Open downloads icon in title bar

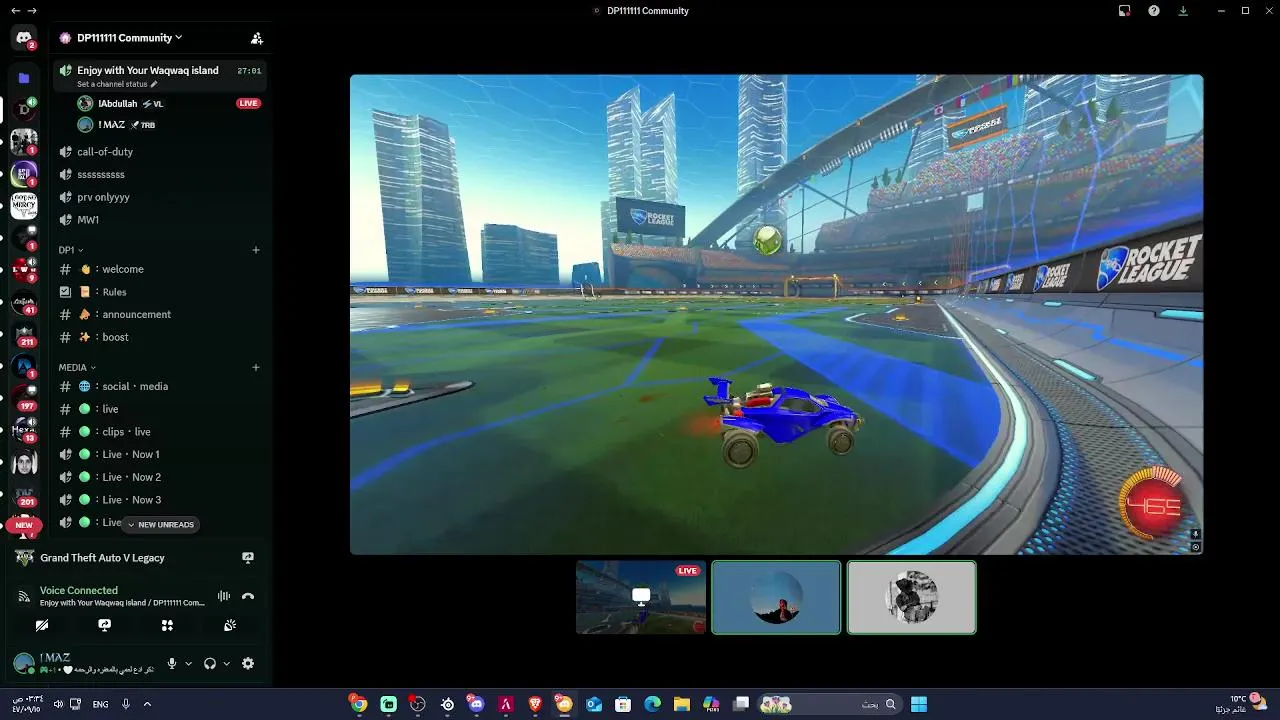coord(1183,10)
